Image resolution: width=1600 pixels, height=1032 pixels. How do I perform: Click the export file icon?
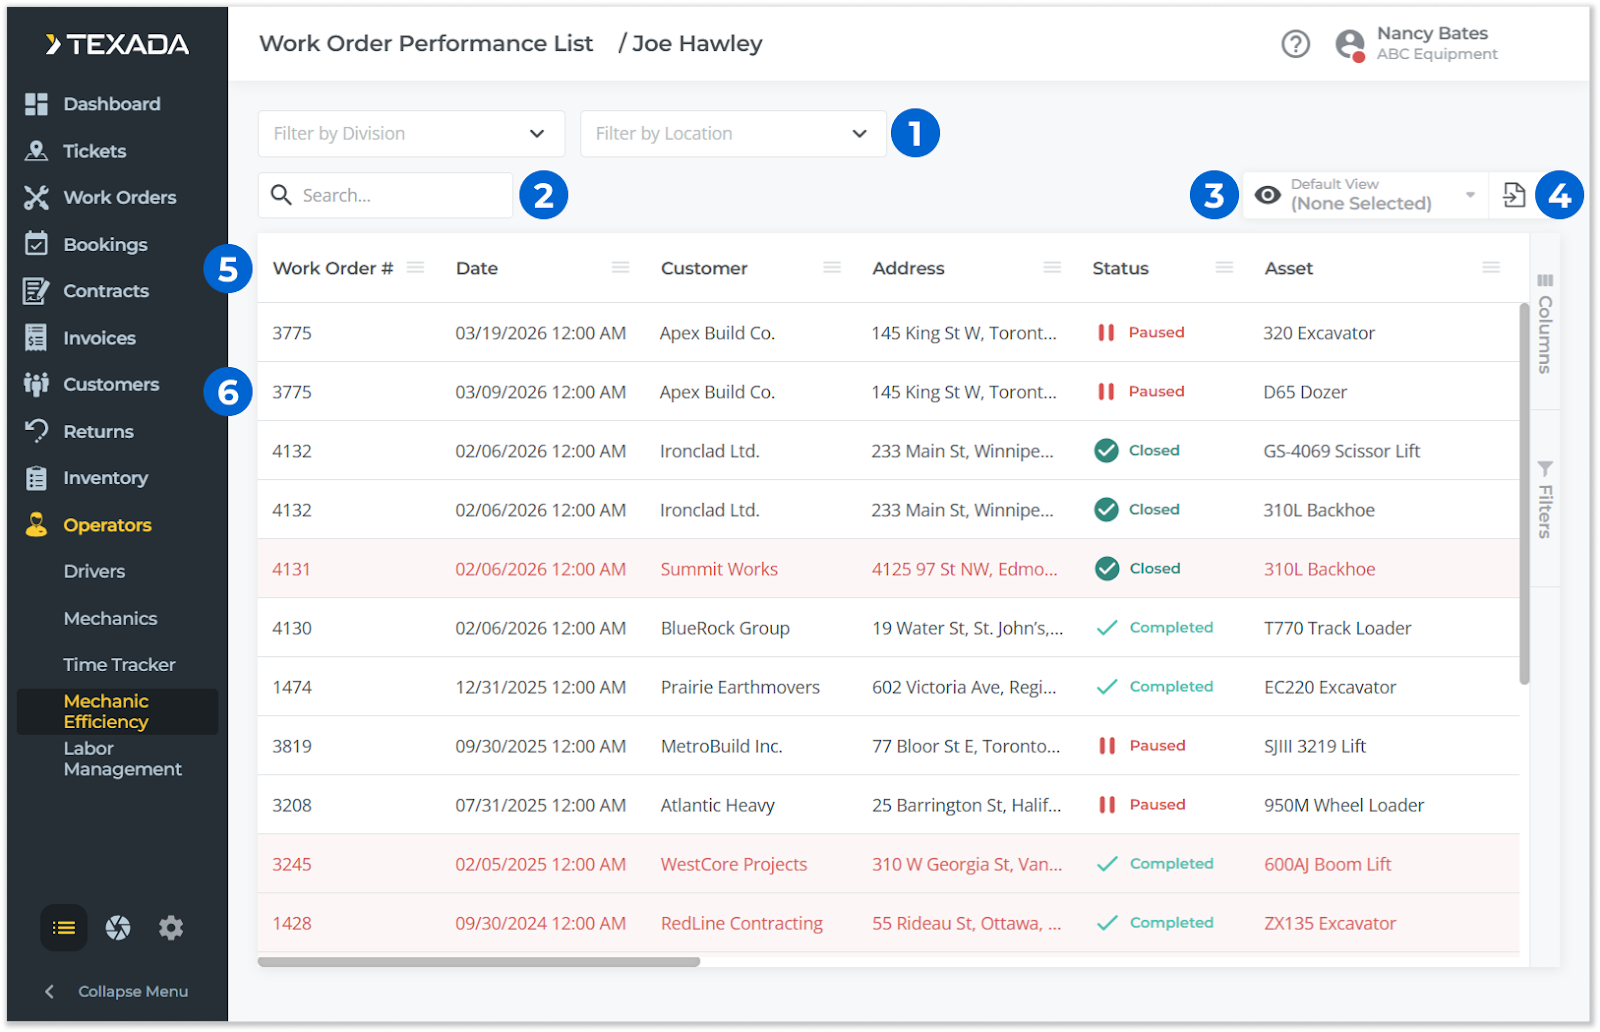click(x=1514, y=195)
